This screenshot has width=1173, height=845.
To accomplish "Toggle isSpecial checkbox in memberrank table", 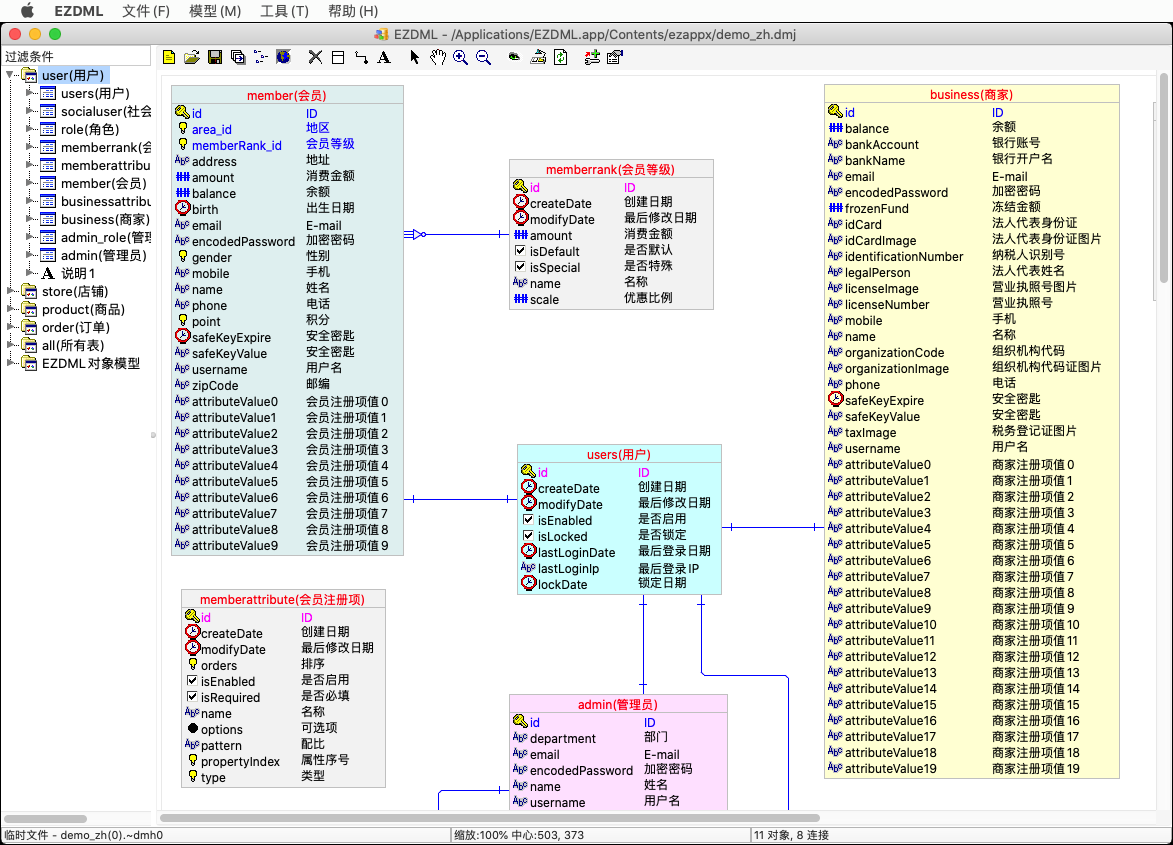I will pyautogui.click(x=520, y=267).
